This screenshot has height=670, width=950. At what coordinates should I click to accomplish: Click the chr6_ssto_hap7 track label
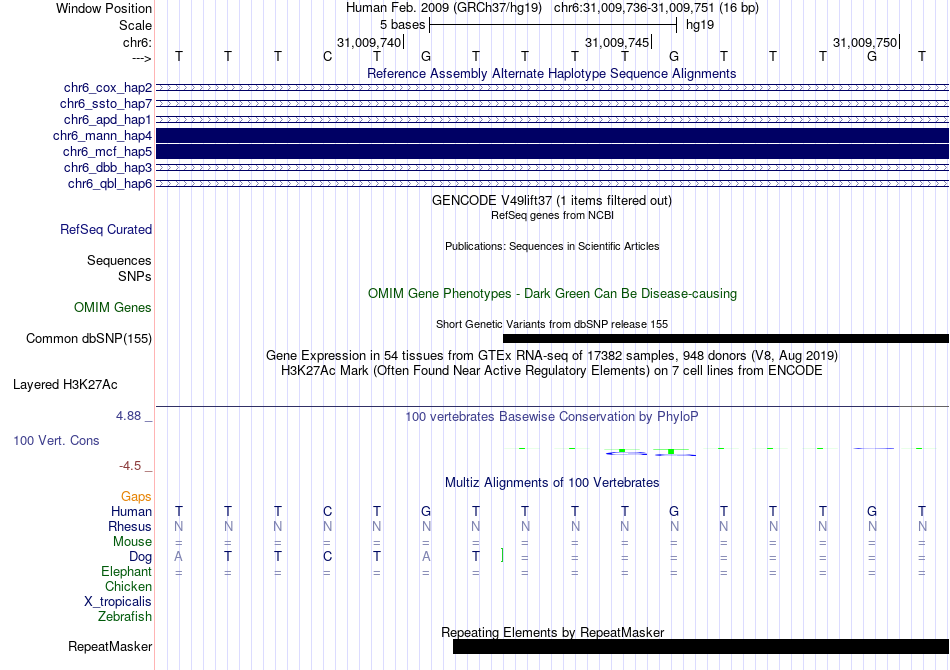pyautogui.click(x=106, y=104)
